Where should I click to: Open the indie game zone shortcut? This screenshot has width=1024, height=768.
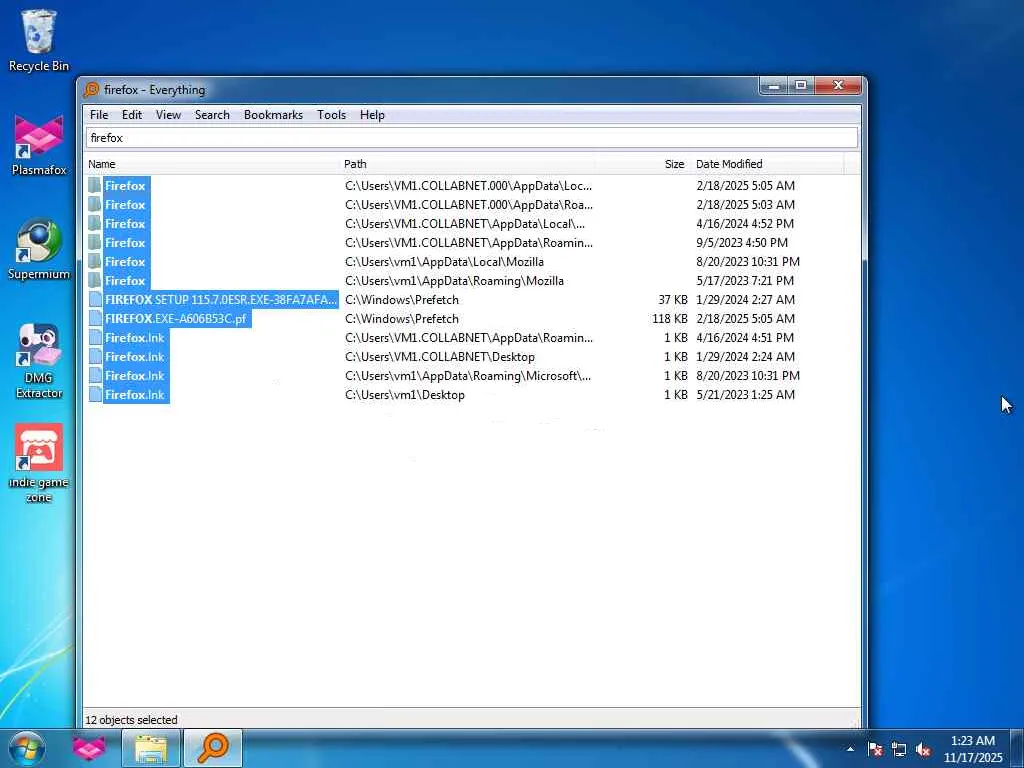tap(39, 464)
